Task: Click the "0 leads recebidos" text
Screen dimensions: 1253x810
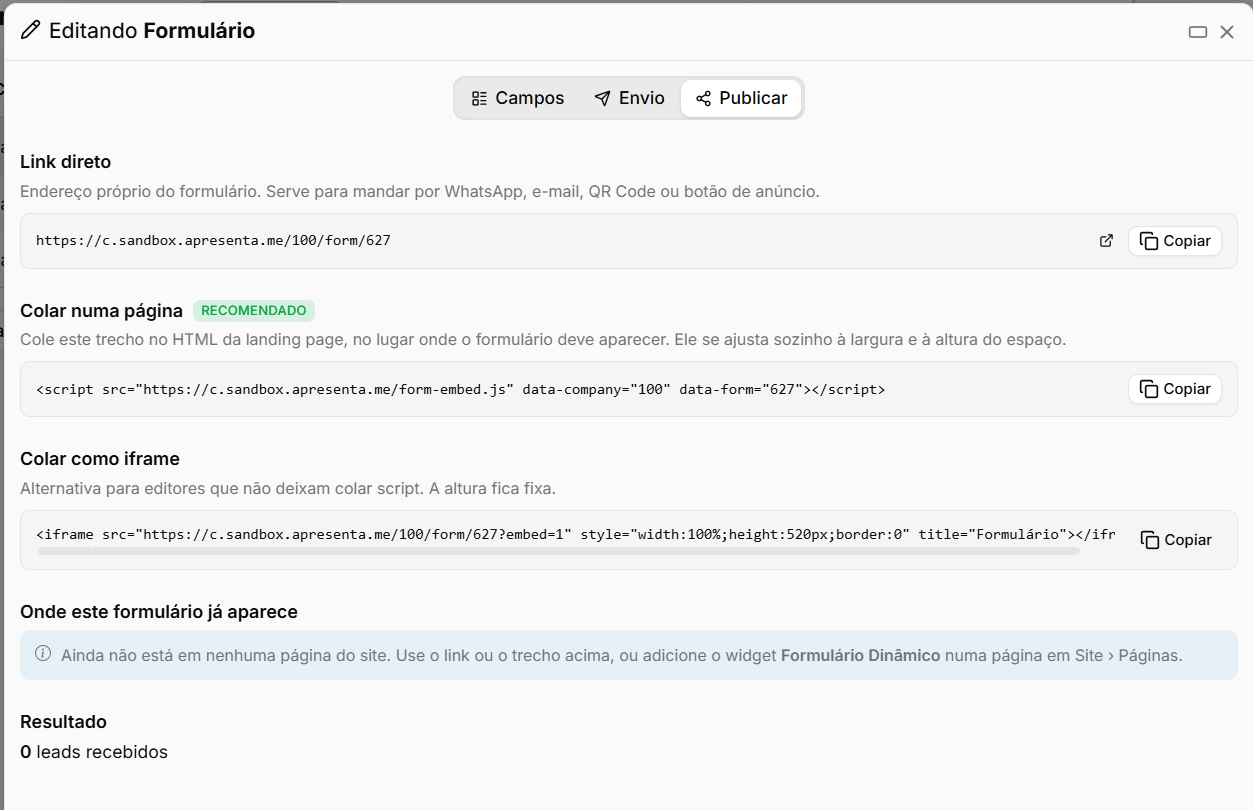Action: pyautogui.click(x=94, y=752)
